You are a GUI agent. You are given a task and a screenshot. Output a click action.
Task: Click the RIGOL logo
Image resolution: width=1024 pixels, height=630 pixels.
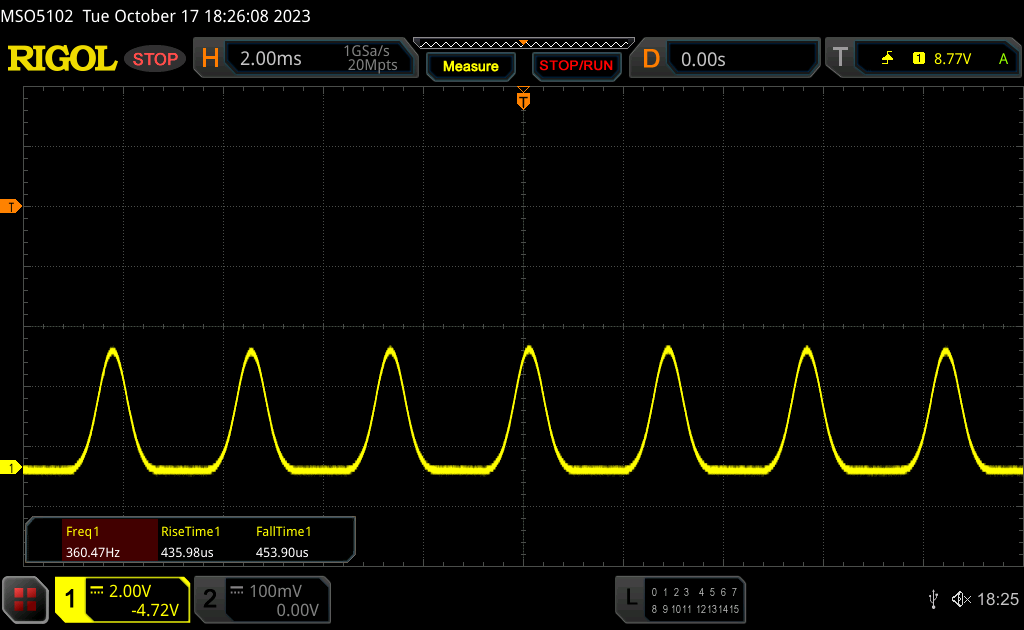point(62,59)
